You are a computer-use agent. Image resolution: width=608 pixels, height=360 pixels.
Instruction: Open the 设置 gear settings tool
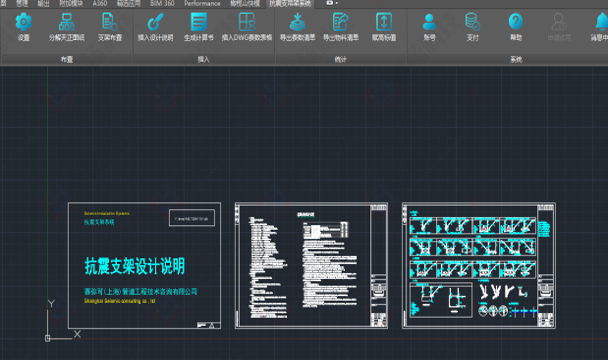(x=23, y=22)
